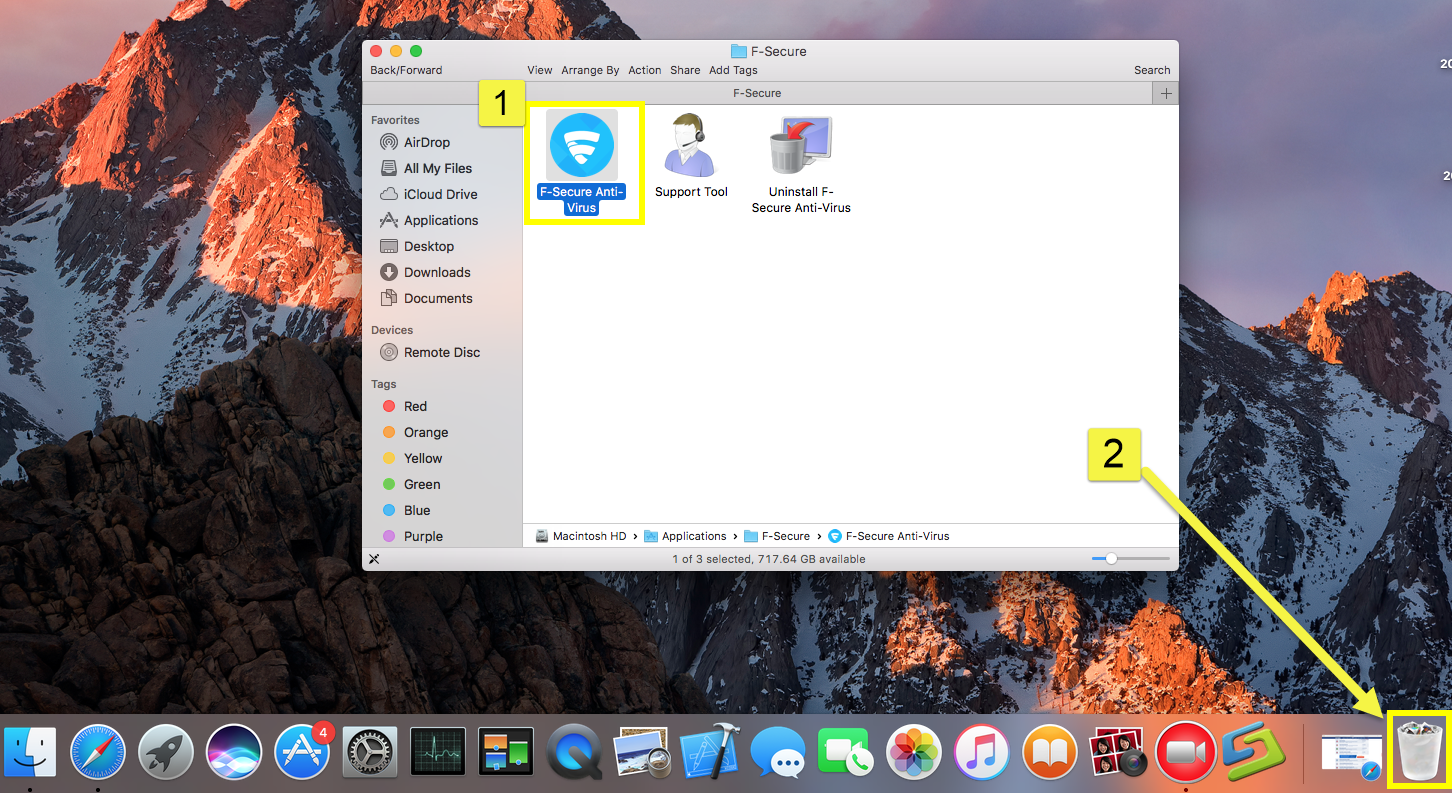
Task: Click the Trash icon in the Dock
Action: click(1417, 753)
